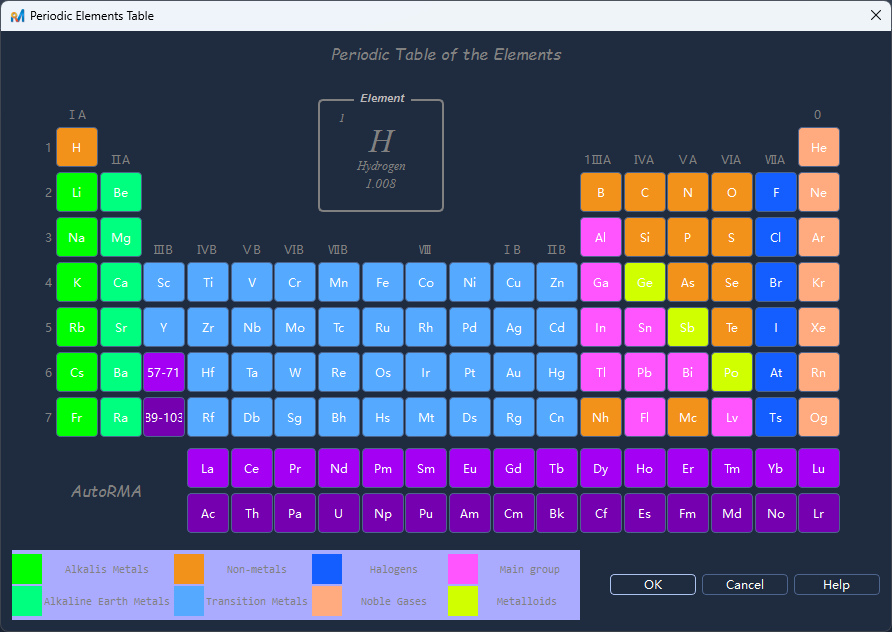This screenshot has height=632, width=892.
Task: Click the Fluorine (F) halogen tile
Action: pos(775,192)
